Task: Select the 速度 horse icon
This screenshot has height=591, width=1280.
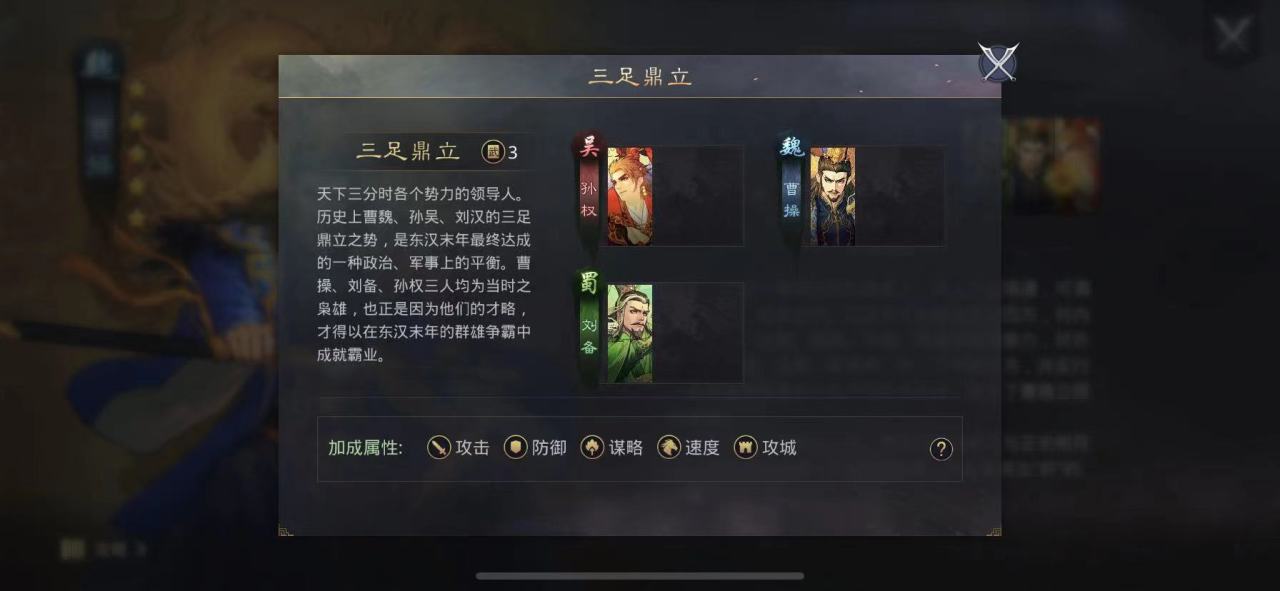Action: [x=669, y=448]
